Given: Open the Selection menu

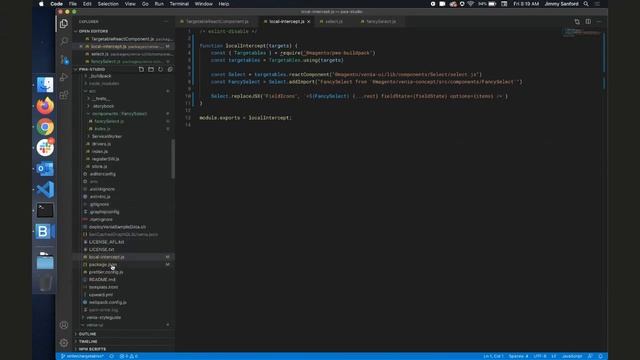Looking at the screenshot, I should [108, 4].
